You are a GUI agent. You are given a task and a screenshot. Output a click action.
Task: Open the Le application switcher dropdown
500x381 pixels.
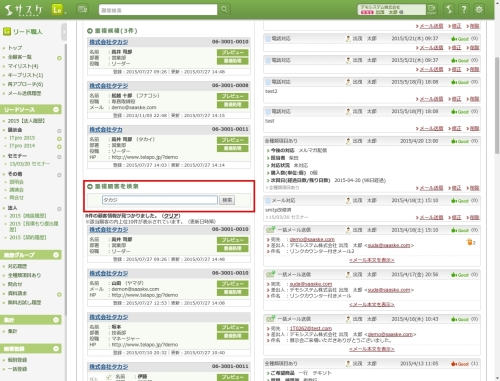click(x=59, y=10)
